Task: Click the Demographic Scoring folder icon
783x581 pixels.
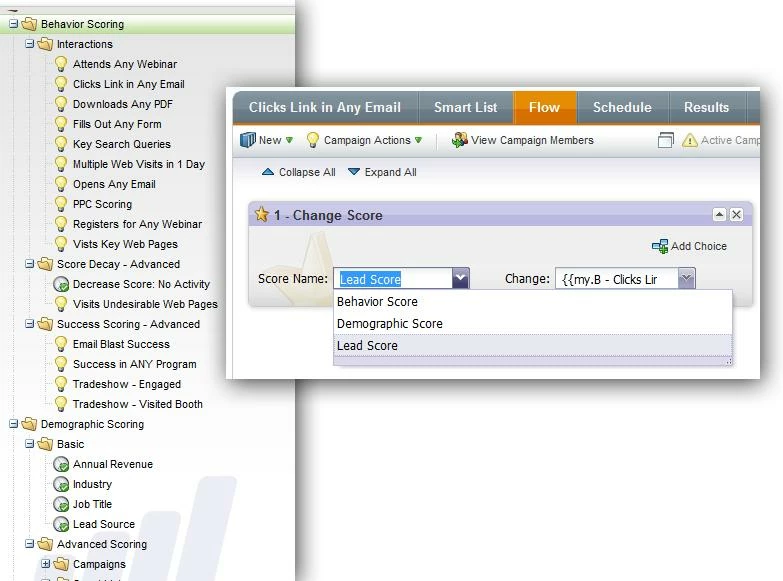Action: coord(29,424)
